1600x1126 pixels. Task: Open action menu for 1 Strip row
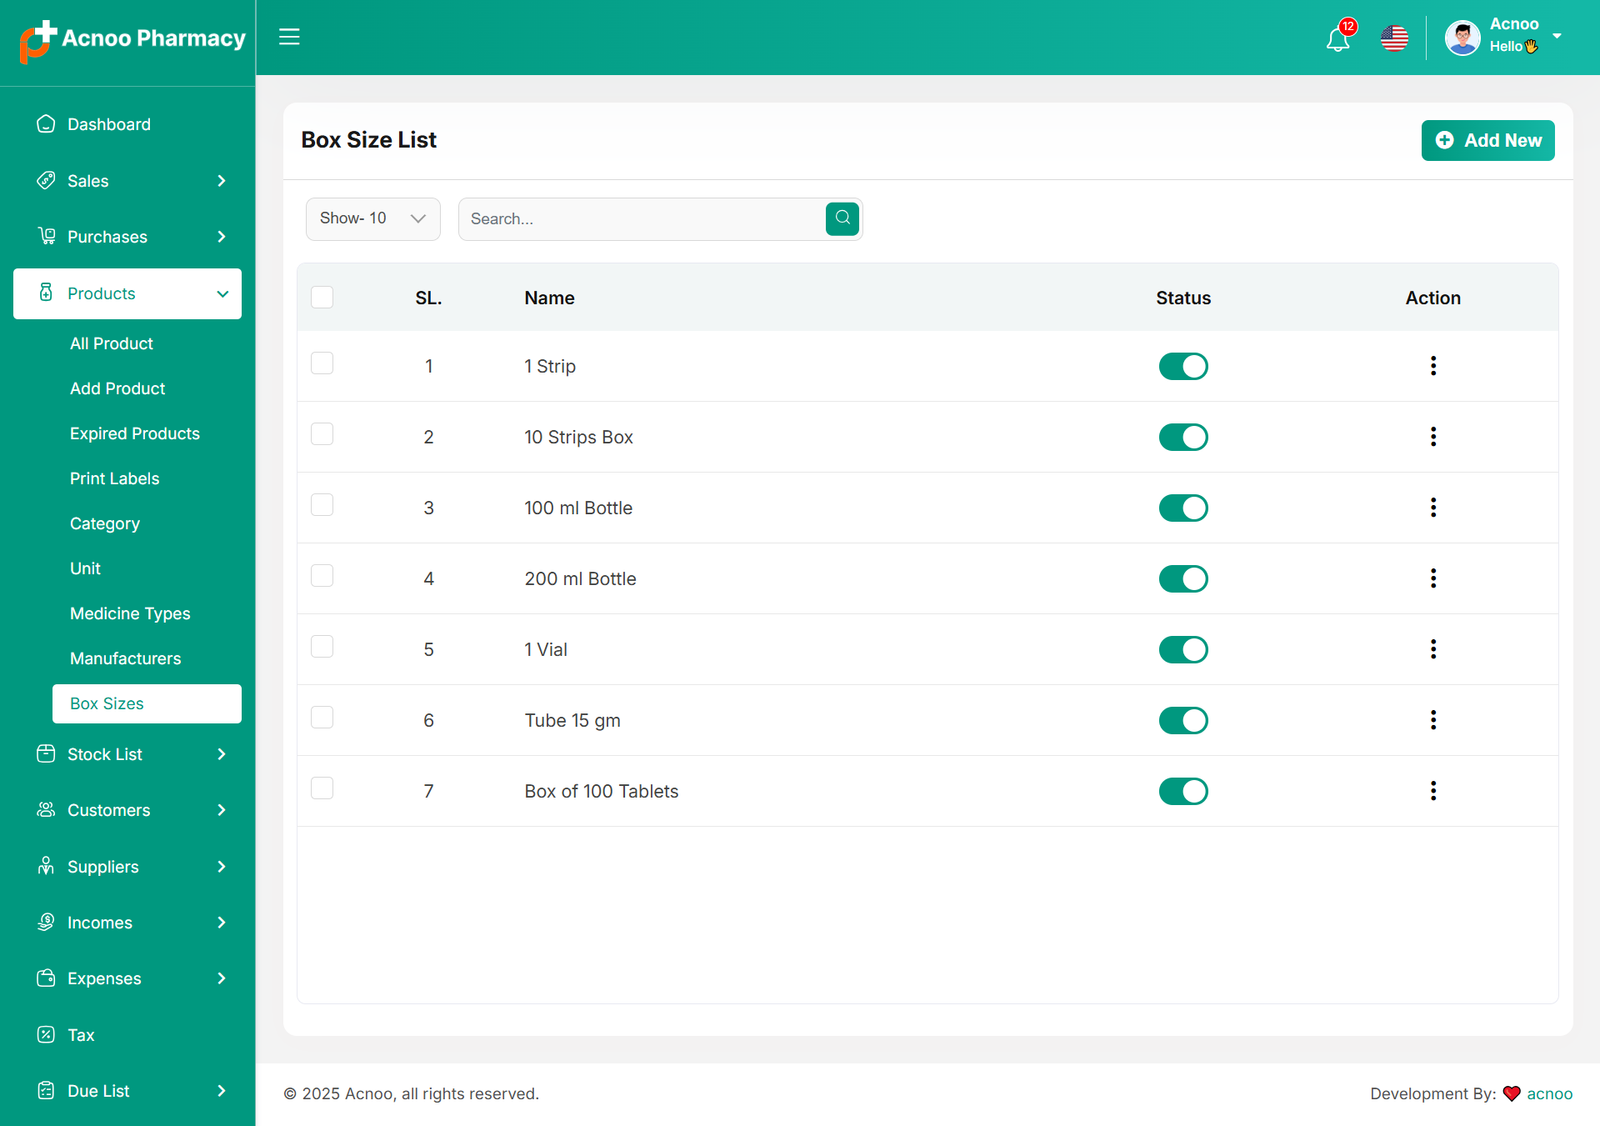pyautogui.click(x=1433, y=366)
